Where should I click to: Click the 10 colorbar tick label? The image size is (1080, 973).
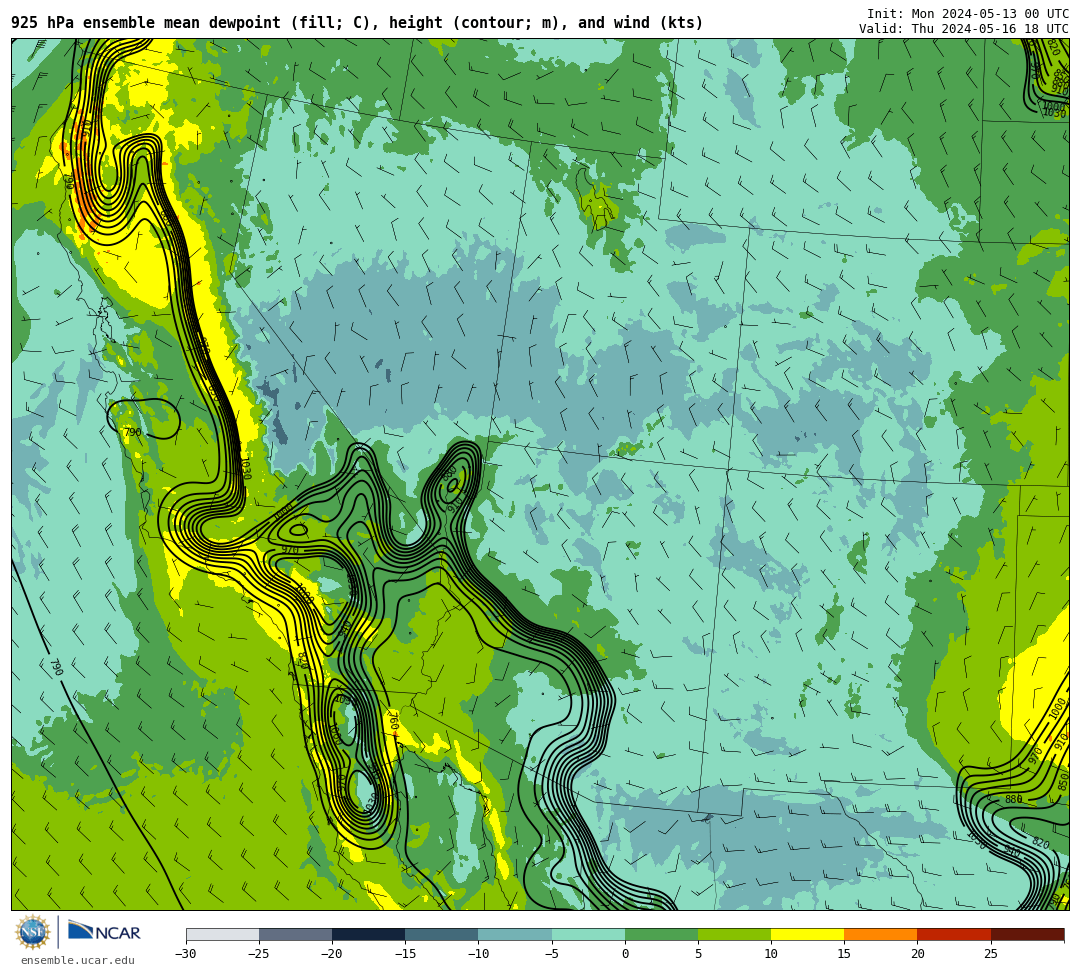tap(771, 954)
